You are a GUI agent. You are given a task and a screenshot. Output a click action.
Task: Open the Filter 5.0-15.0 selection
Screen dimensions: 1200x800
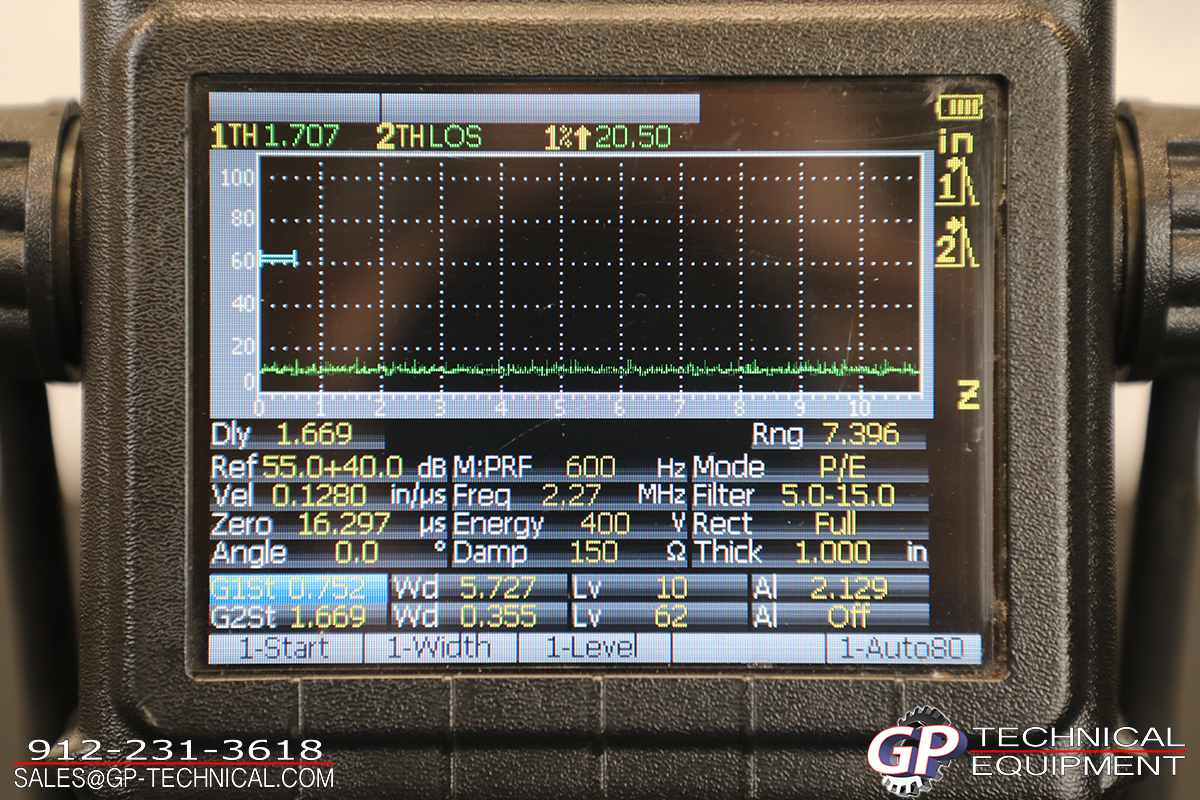coord(810,495)
